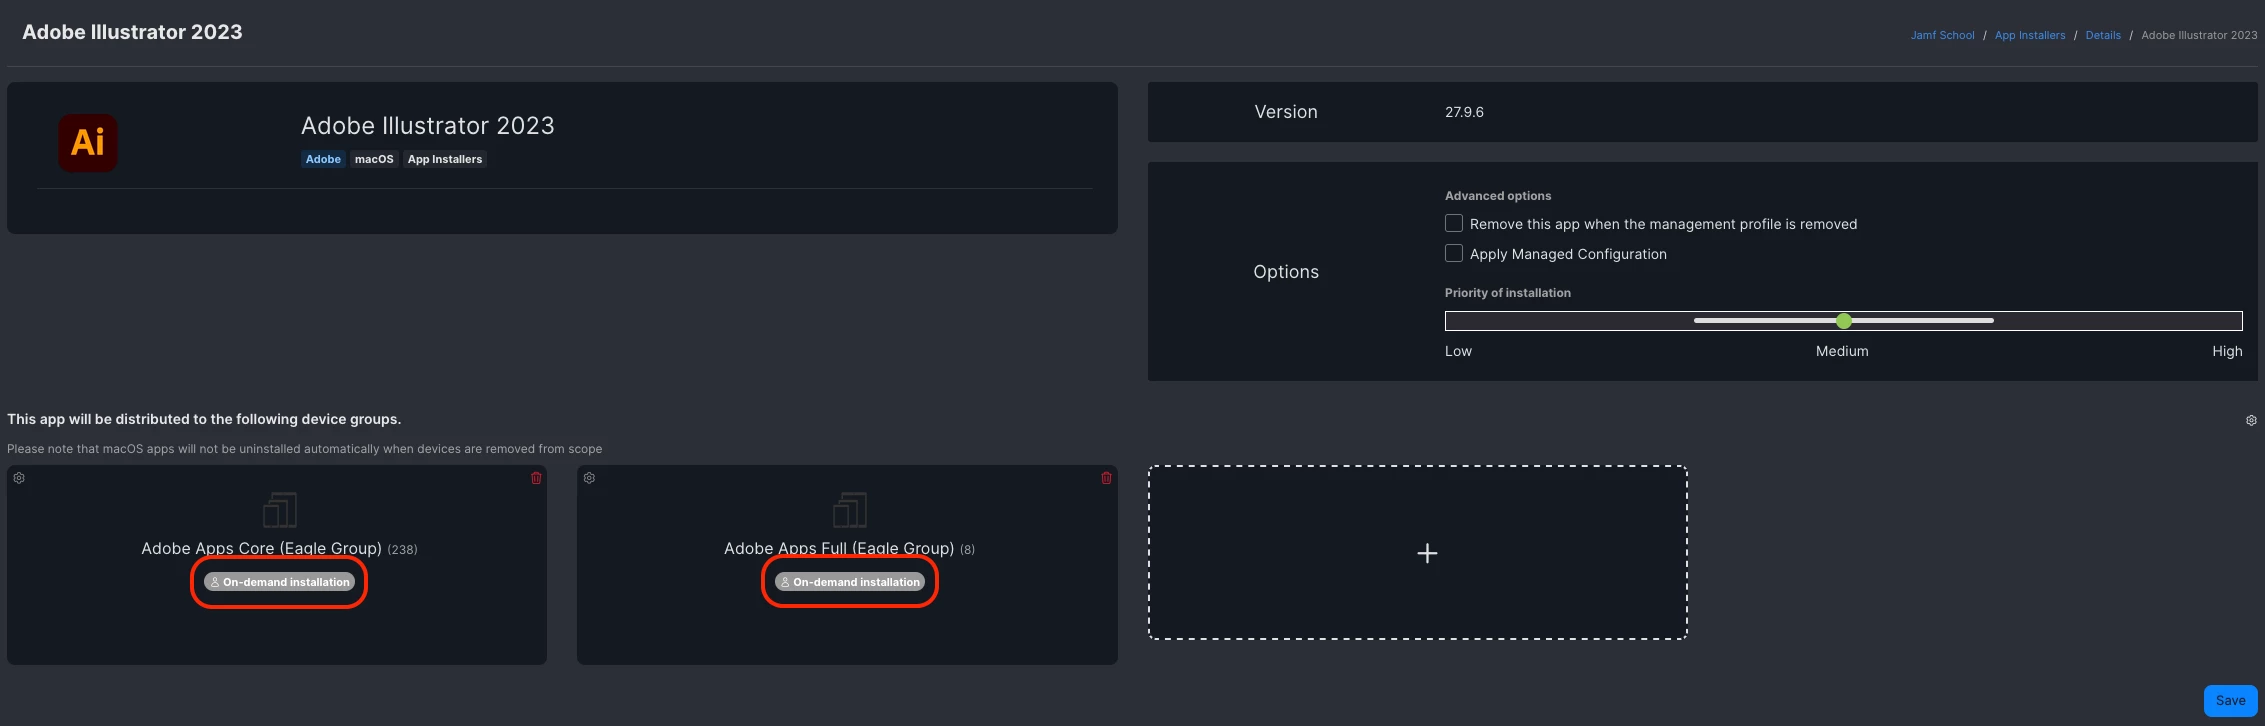The height and width of the screenshot is (726, 2265).
Task: Open the device groups settings gear at right
Action: pos(2251,420)
